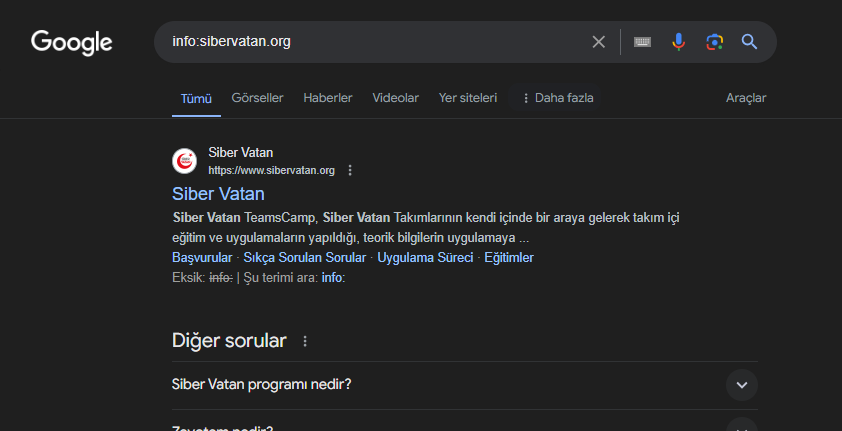Clear the search box text
This screenshot has width=842, height=431.
598,42
